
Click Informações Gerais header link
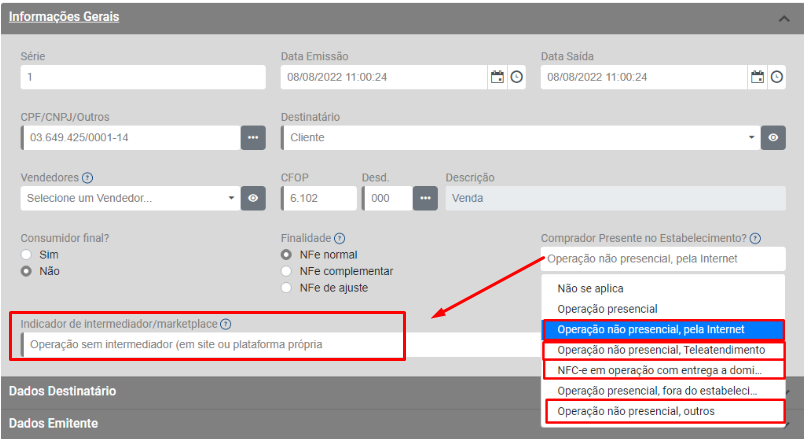(64, 17)
